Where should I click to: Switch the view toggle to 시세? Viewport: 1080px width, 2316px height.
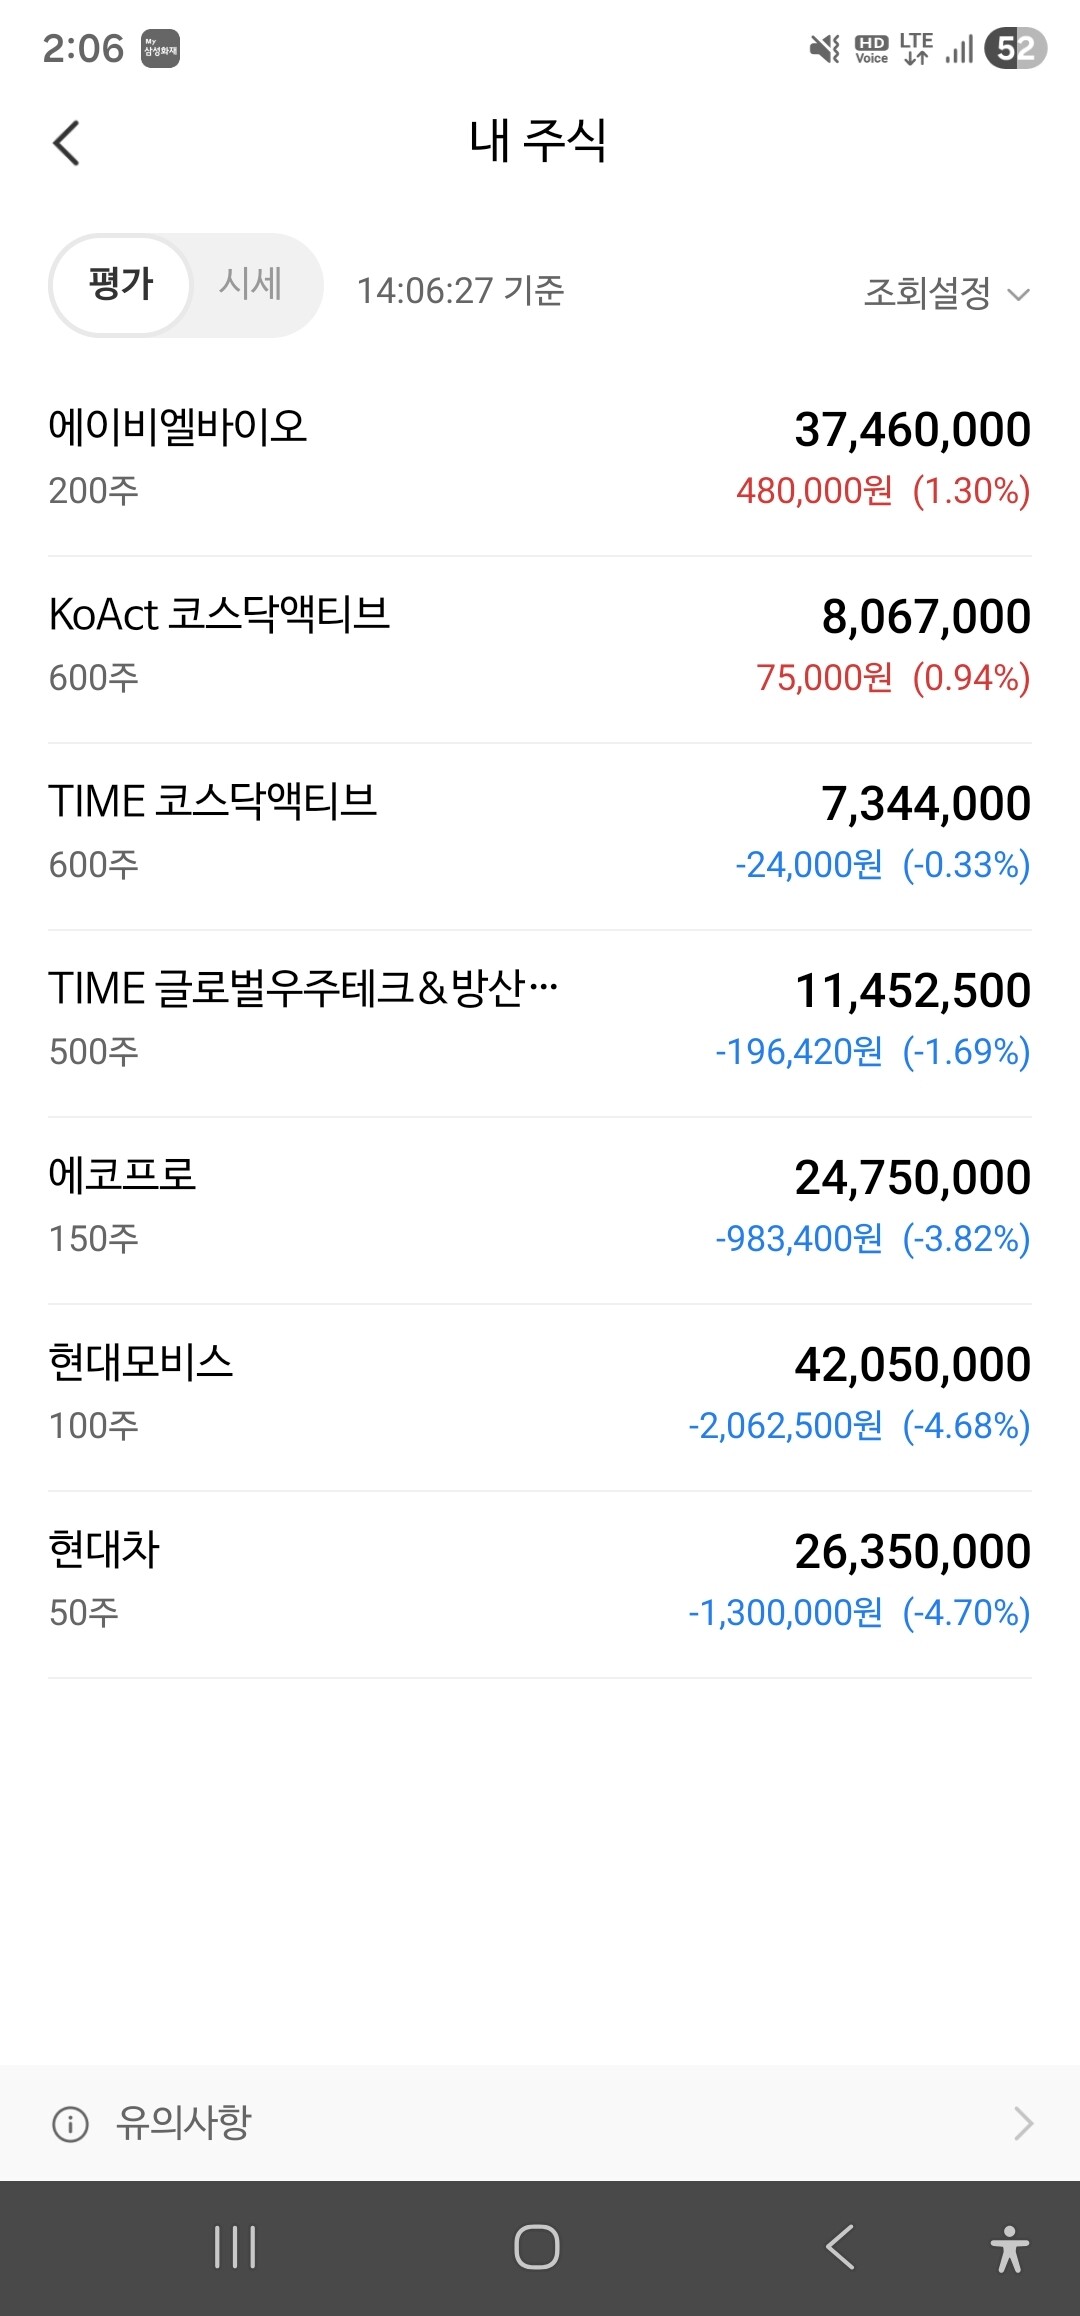click(251, 284)
